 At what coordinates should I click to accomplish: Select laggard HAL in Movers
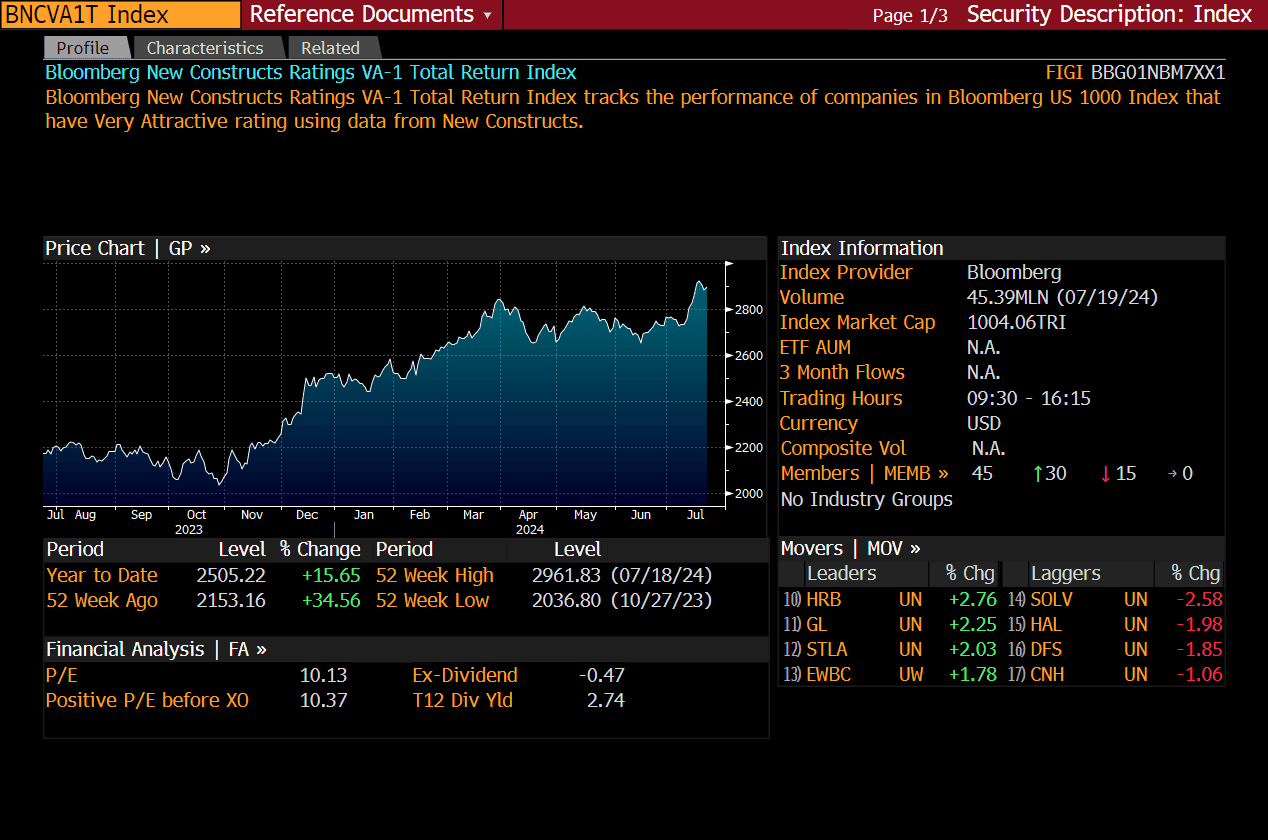1046,624
